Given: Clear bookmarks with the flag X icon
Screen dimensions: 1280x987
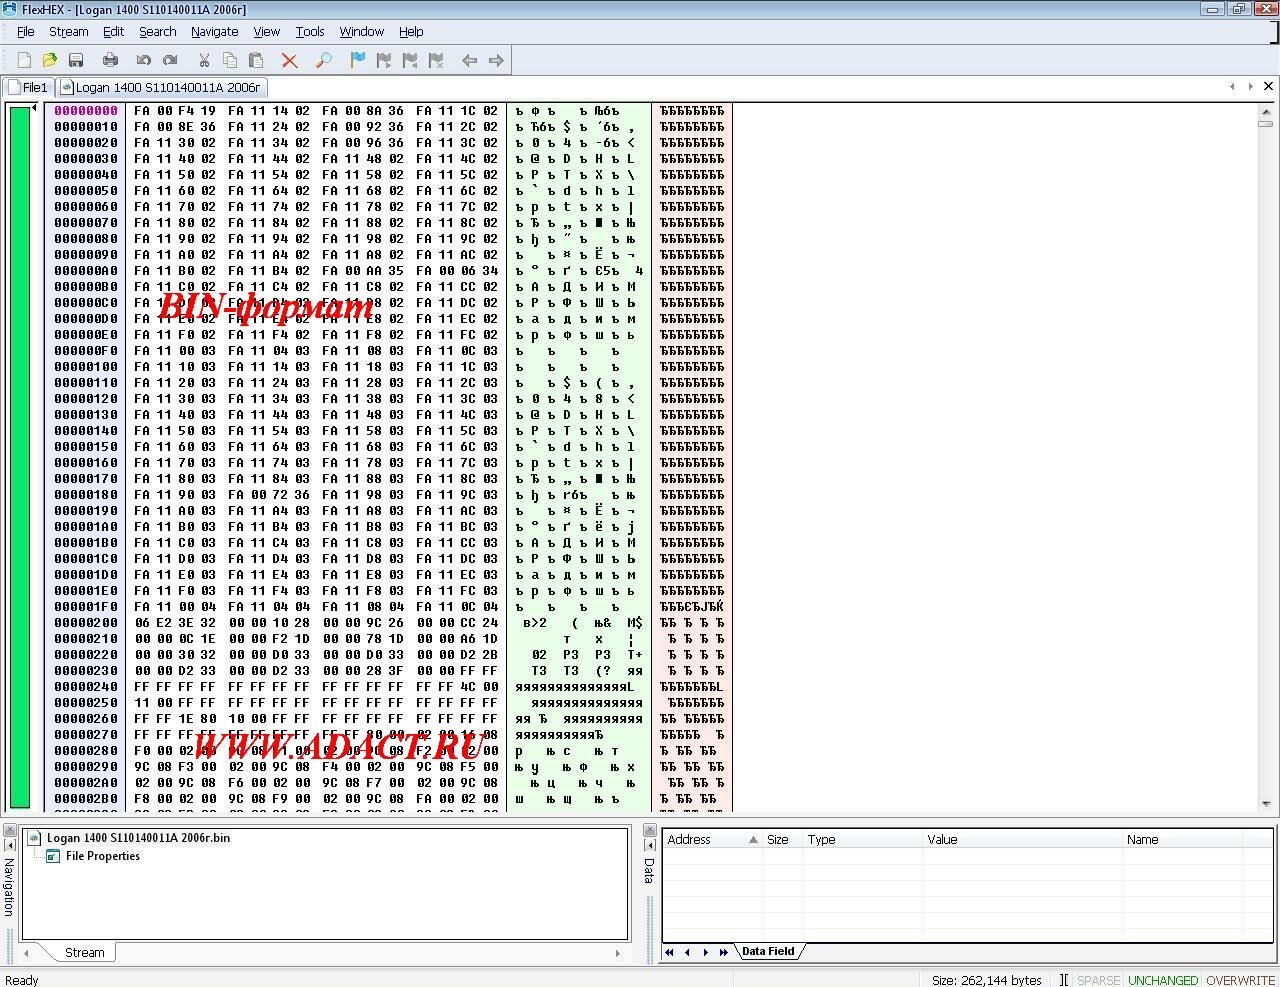Looking at the screenshot, I should (x=436, y=60).
